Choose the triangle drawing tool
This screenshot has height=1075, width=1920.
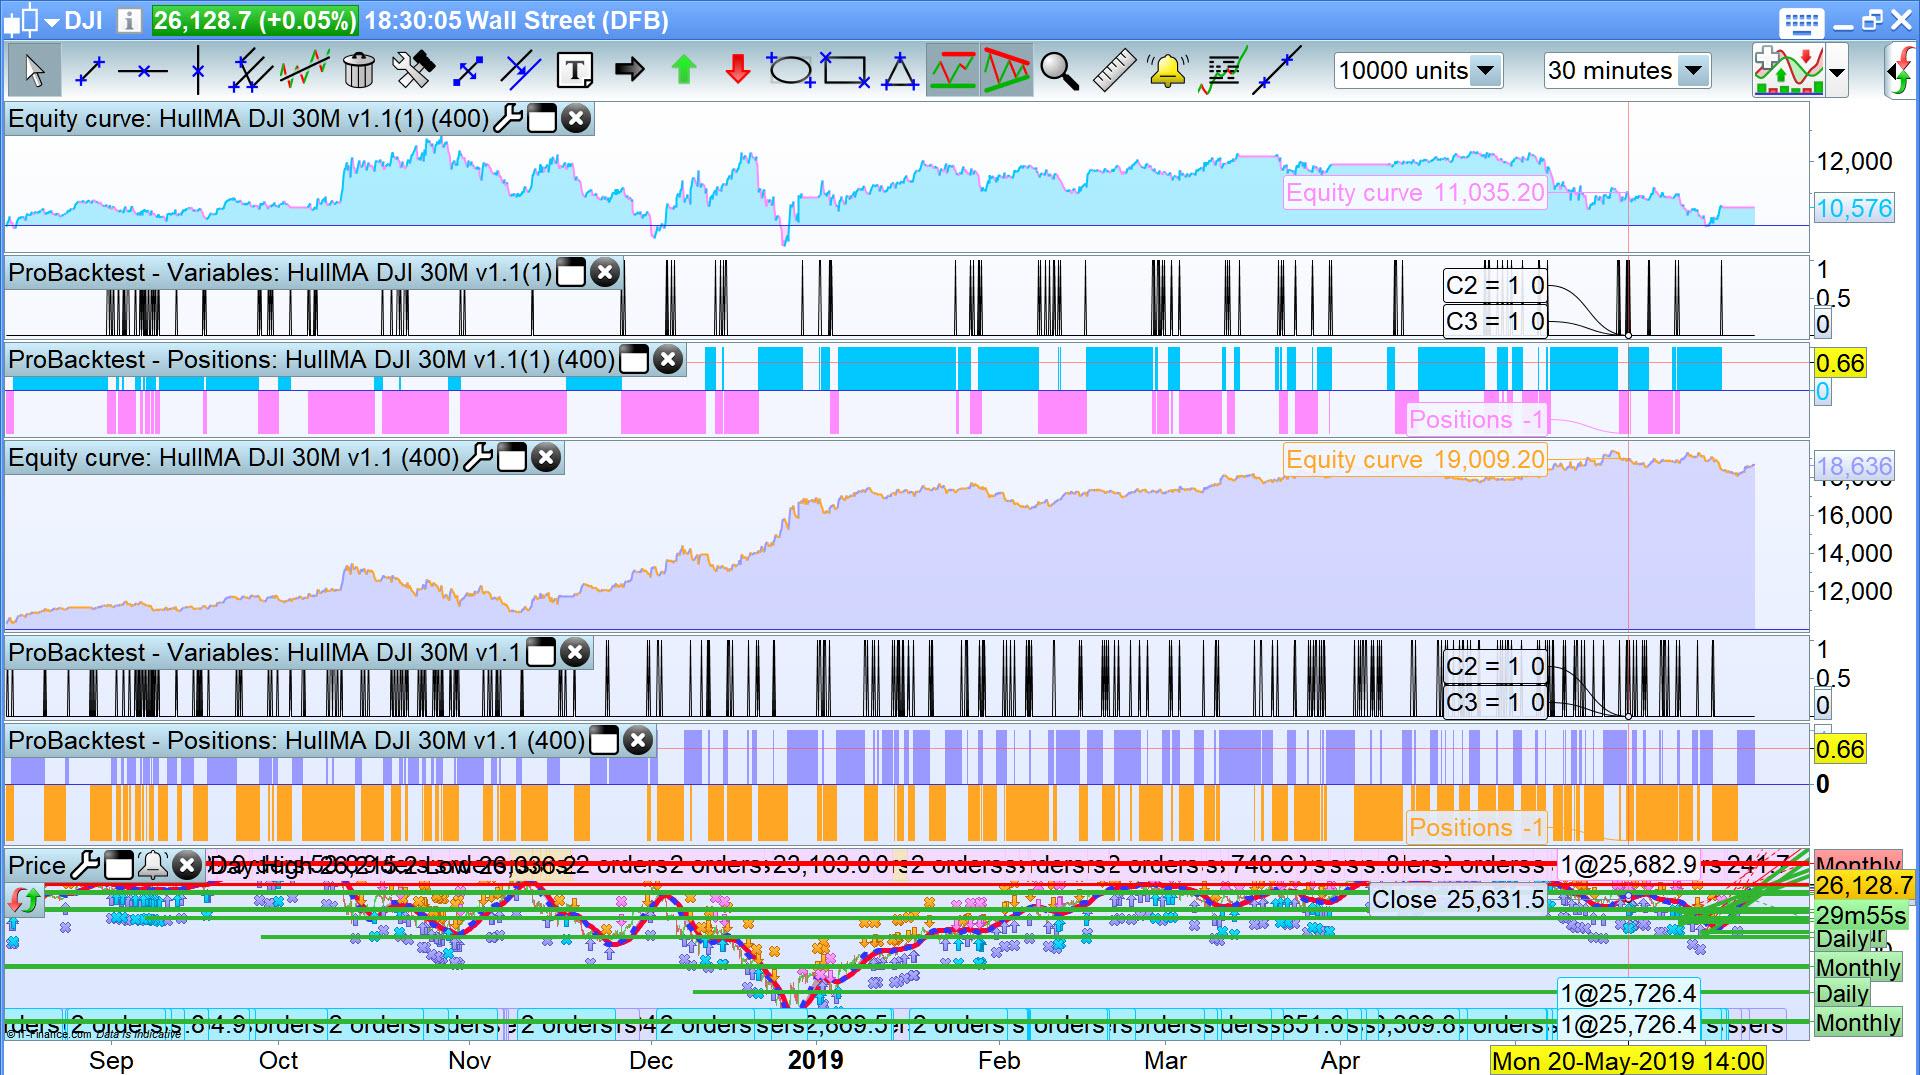(900, 71)
